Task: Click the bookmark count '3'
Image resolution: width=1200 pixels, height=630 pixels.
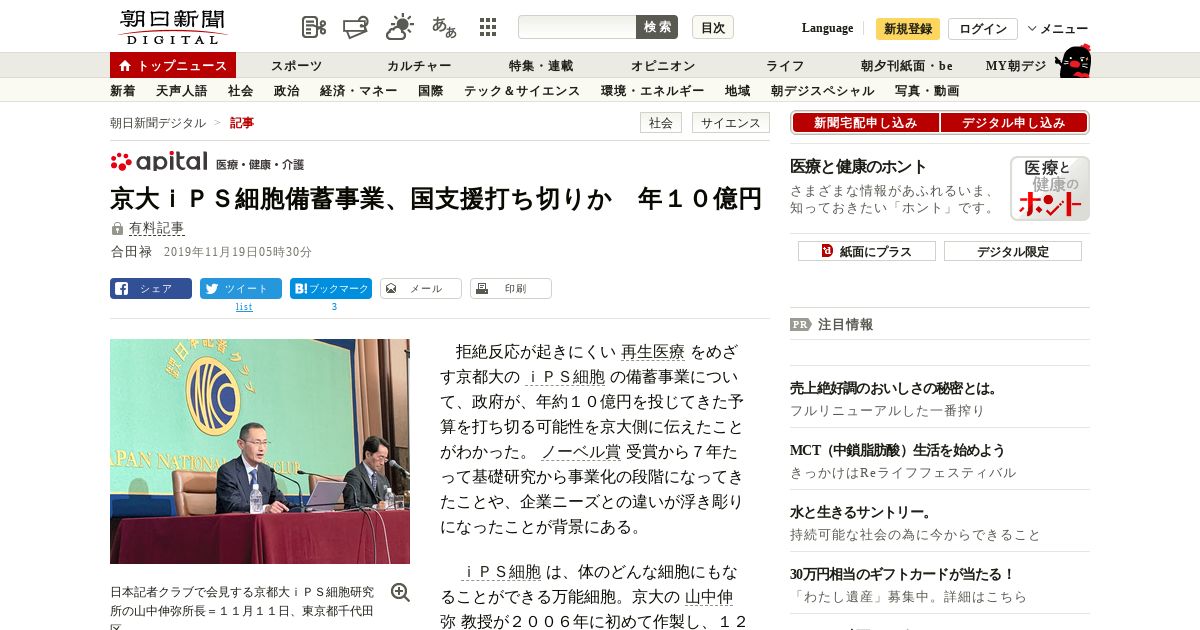Action: pos(334,307)
